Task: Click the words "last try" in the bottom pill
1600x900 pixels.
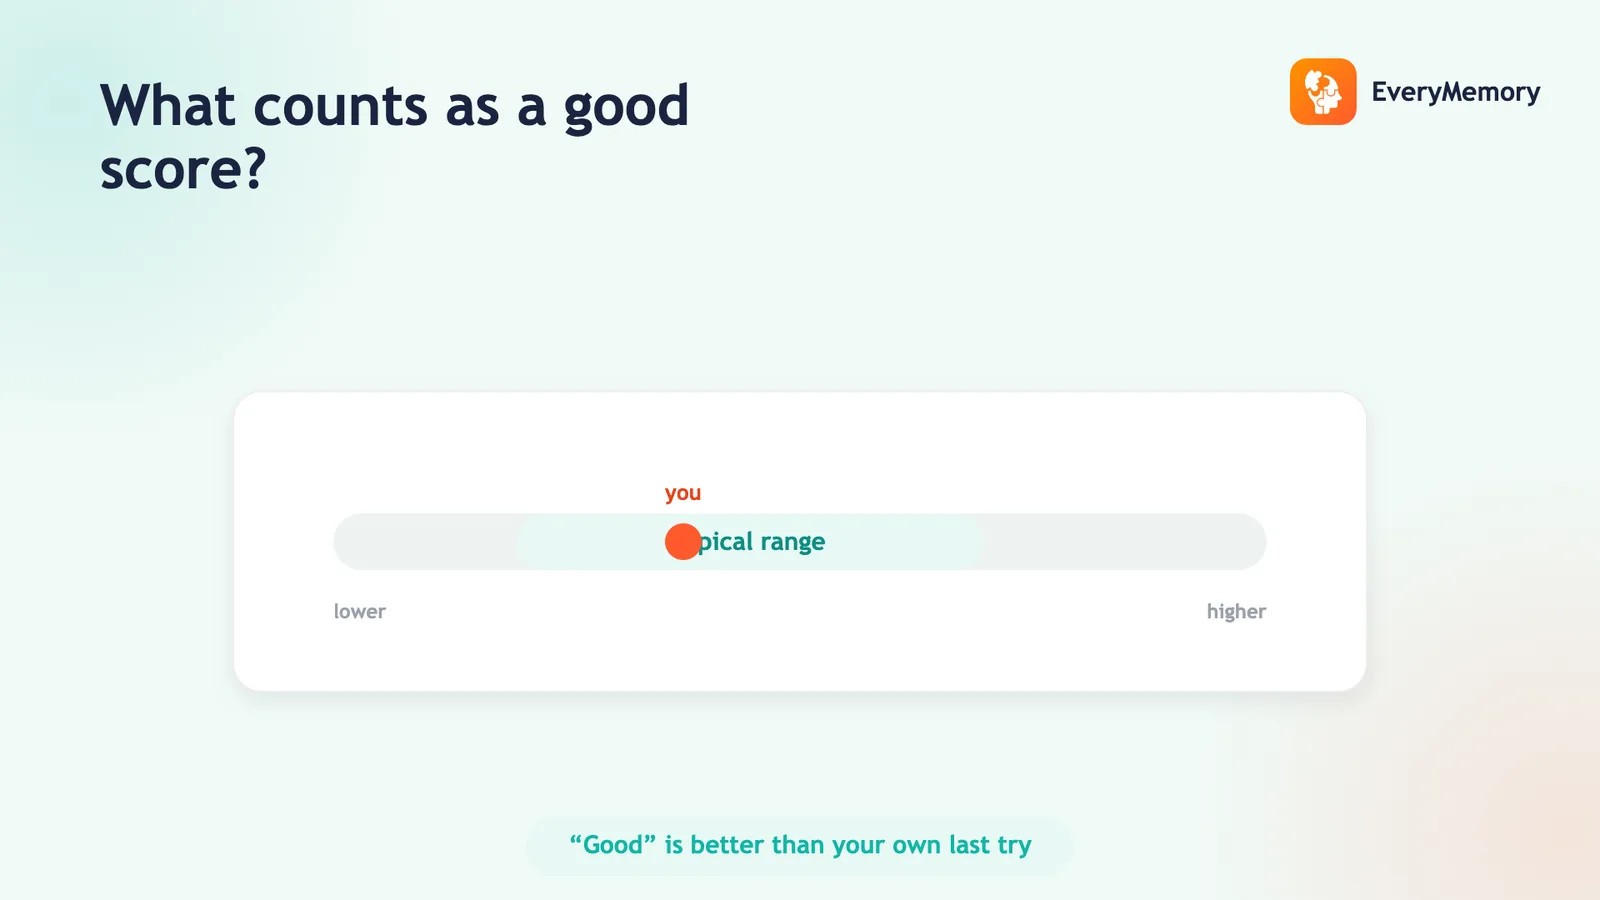Action: point(990,846)
